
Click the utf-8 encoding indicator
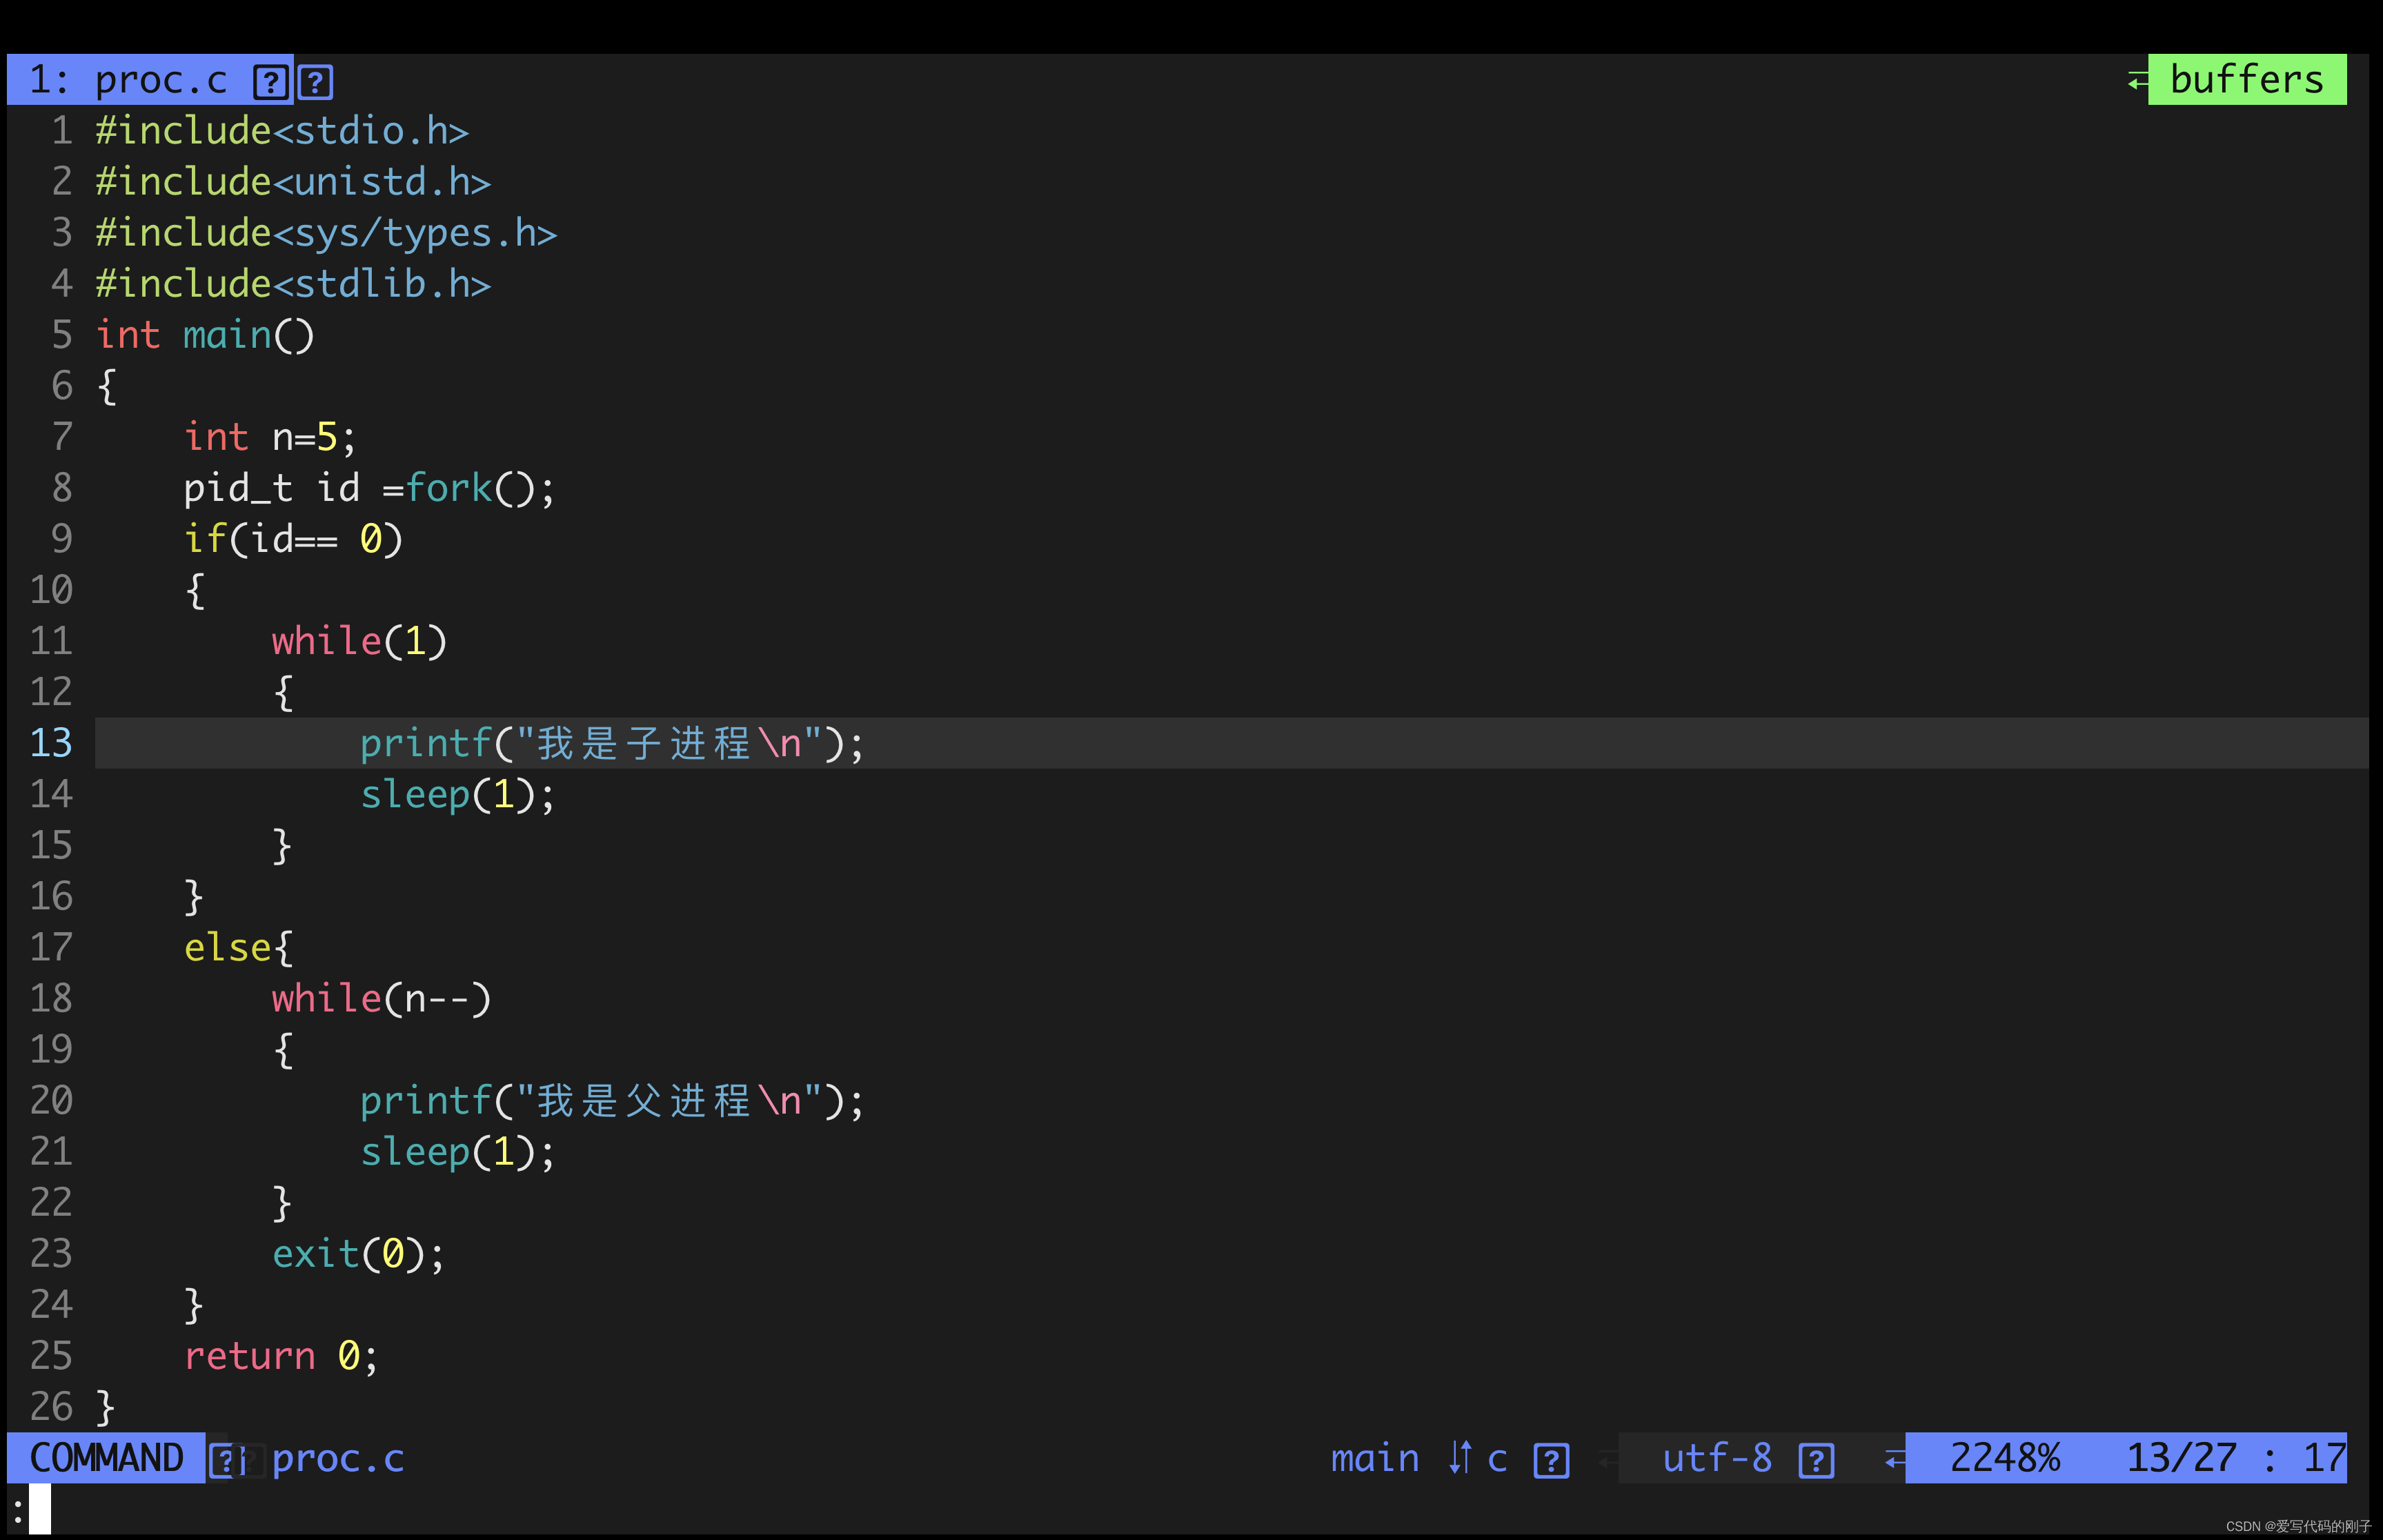[1717, 1459]
